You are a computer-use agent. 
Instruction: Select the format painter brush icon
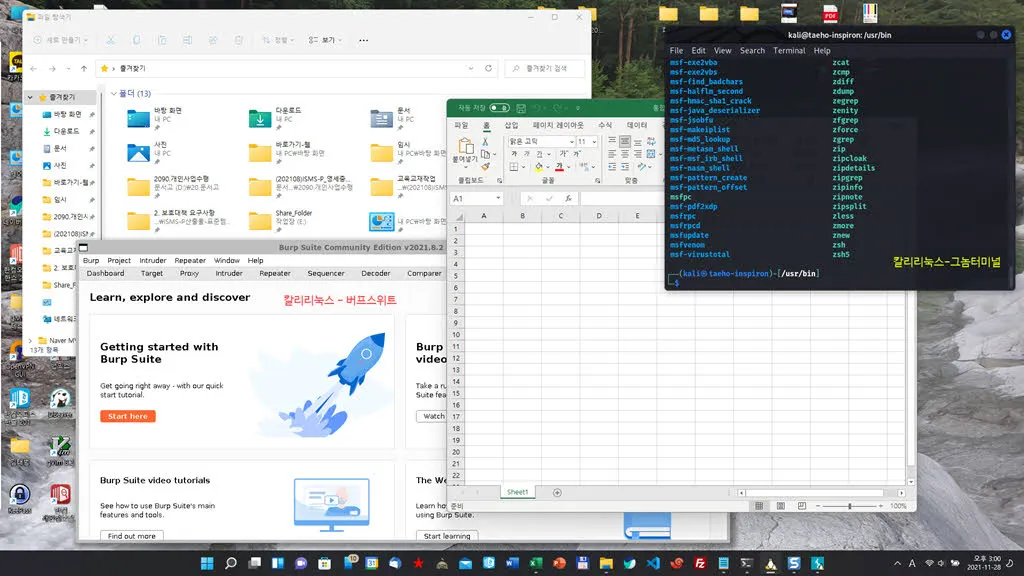[x=485, y=167]
